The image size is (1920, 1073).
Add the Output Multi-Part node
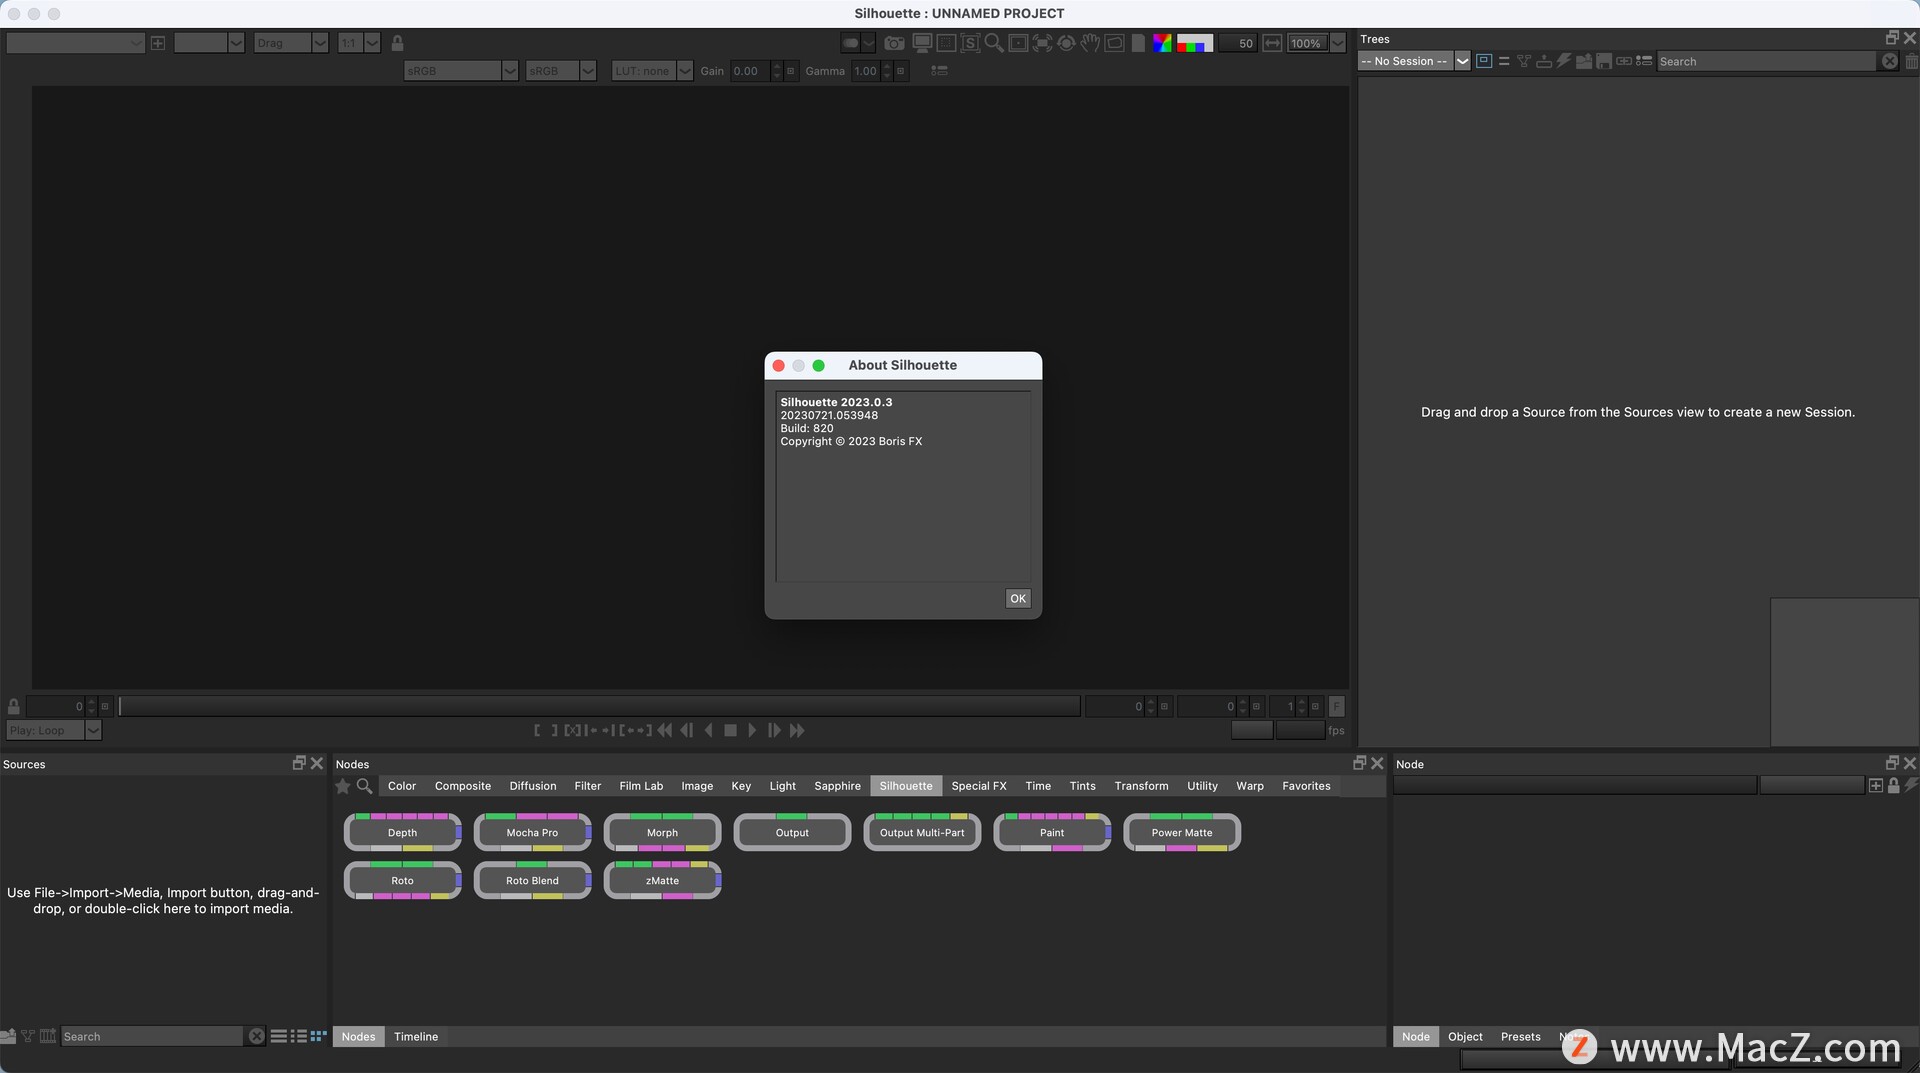pyautogui.click(x=922, y=832)
